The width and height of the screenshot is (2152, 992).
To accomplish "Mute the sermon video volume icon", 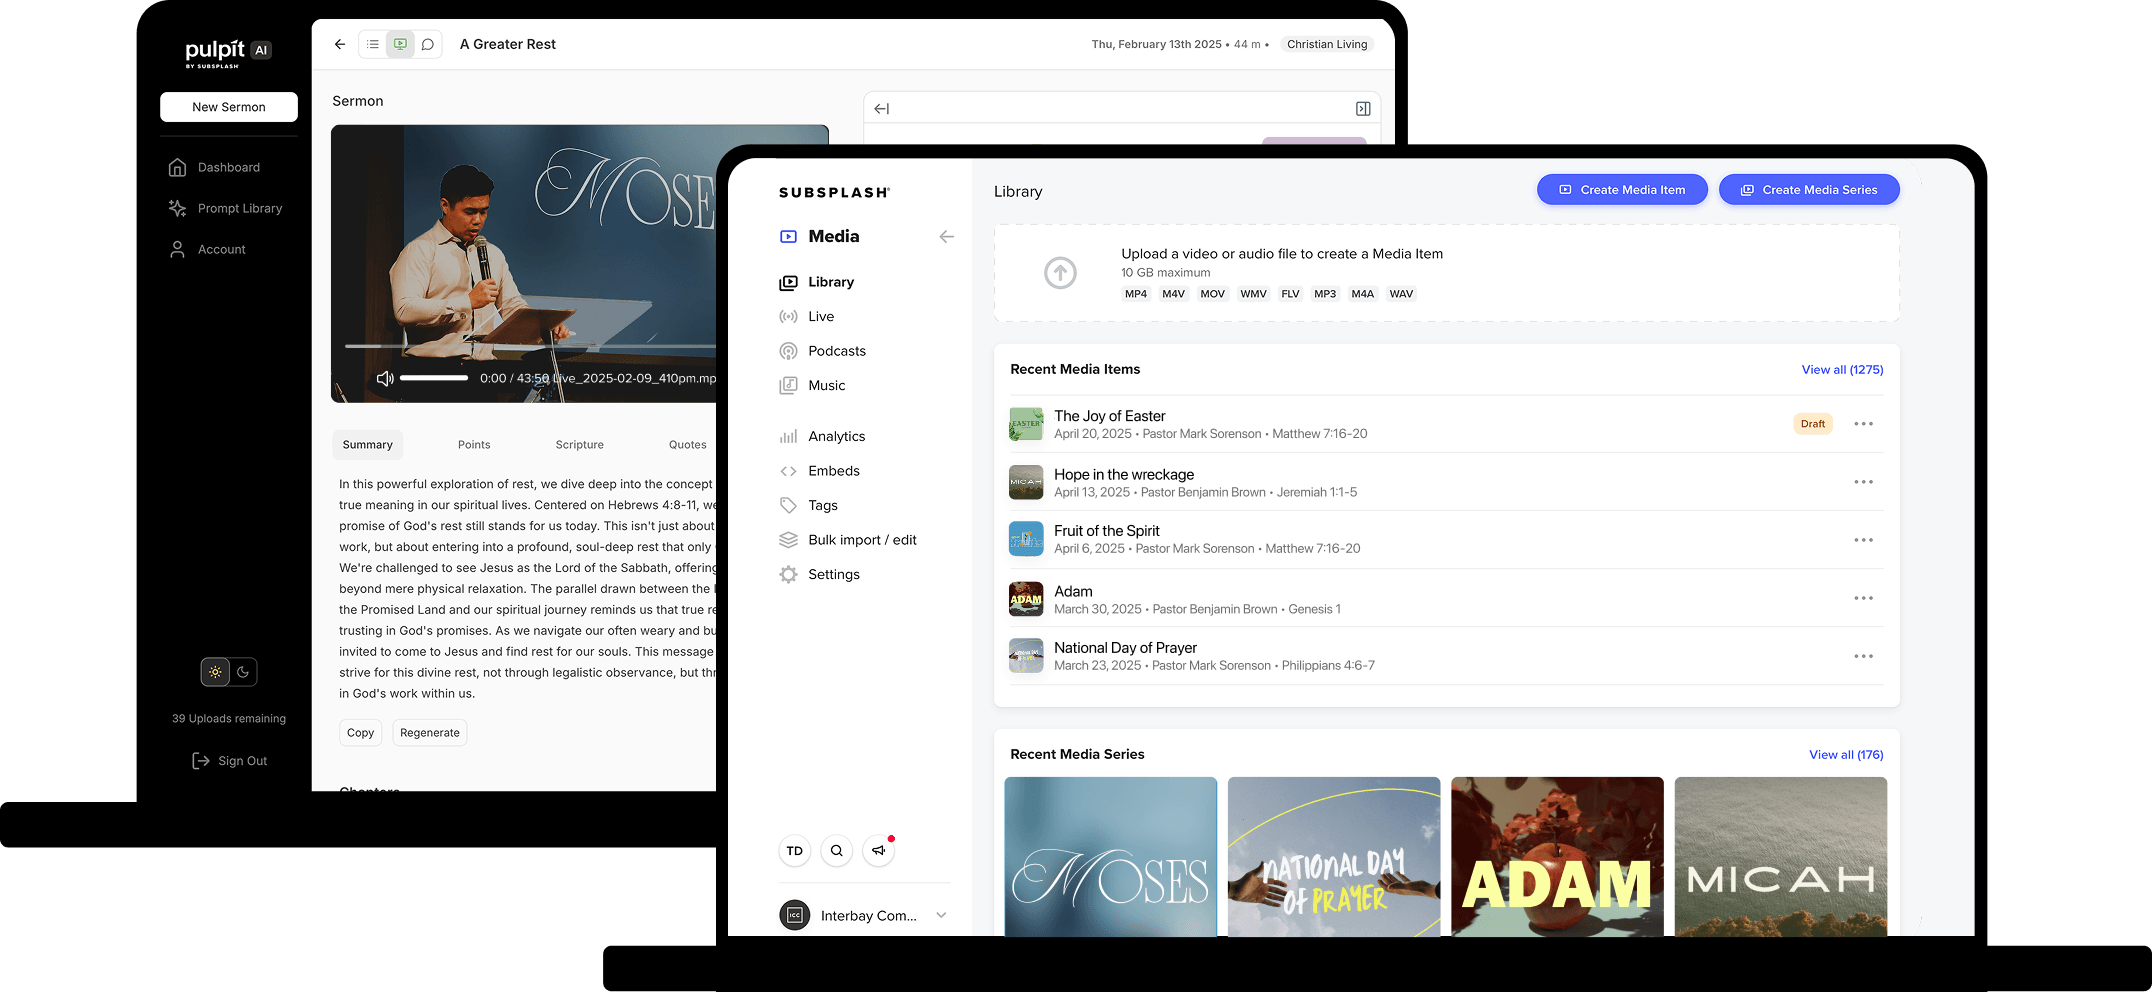I will 385,378.
